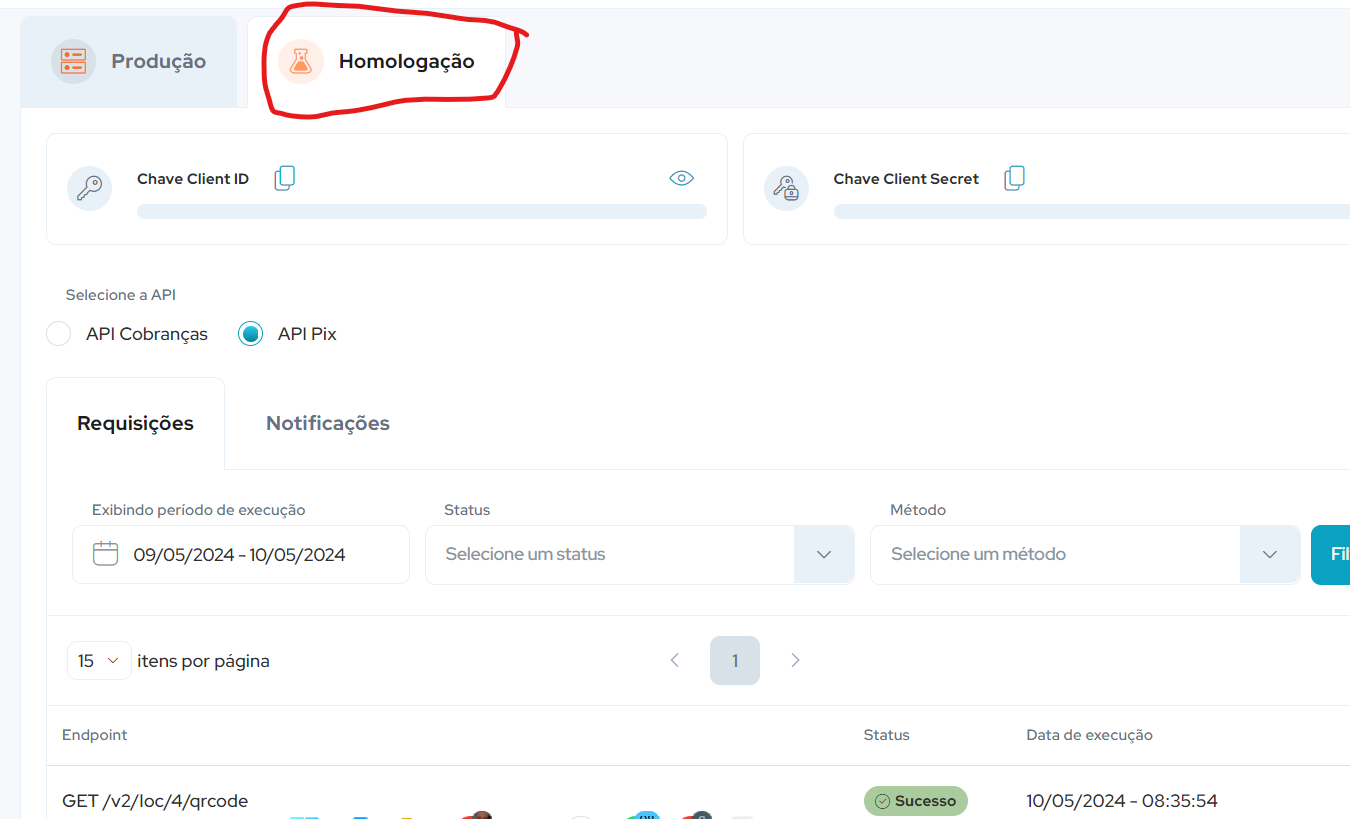Click the hidden Client Secret value bar

tap(1092, 212)
